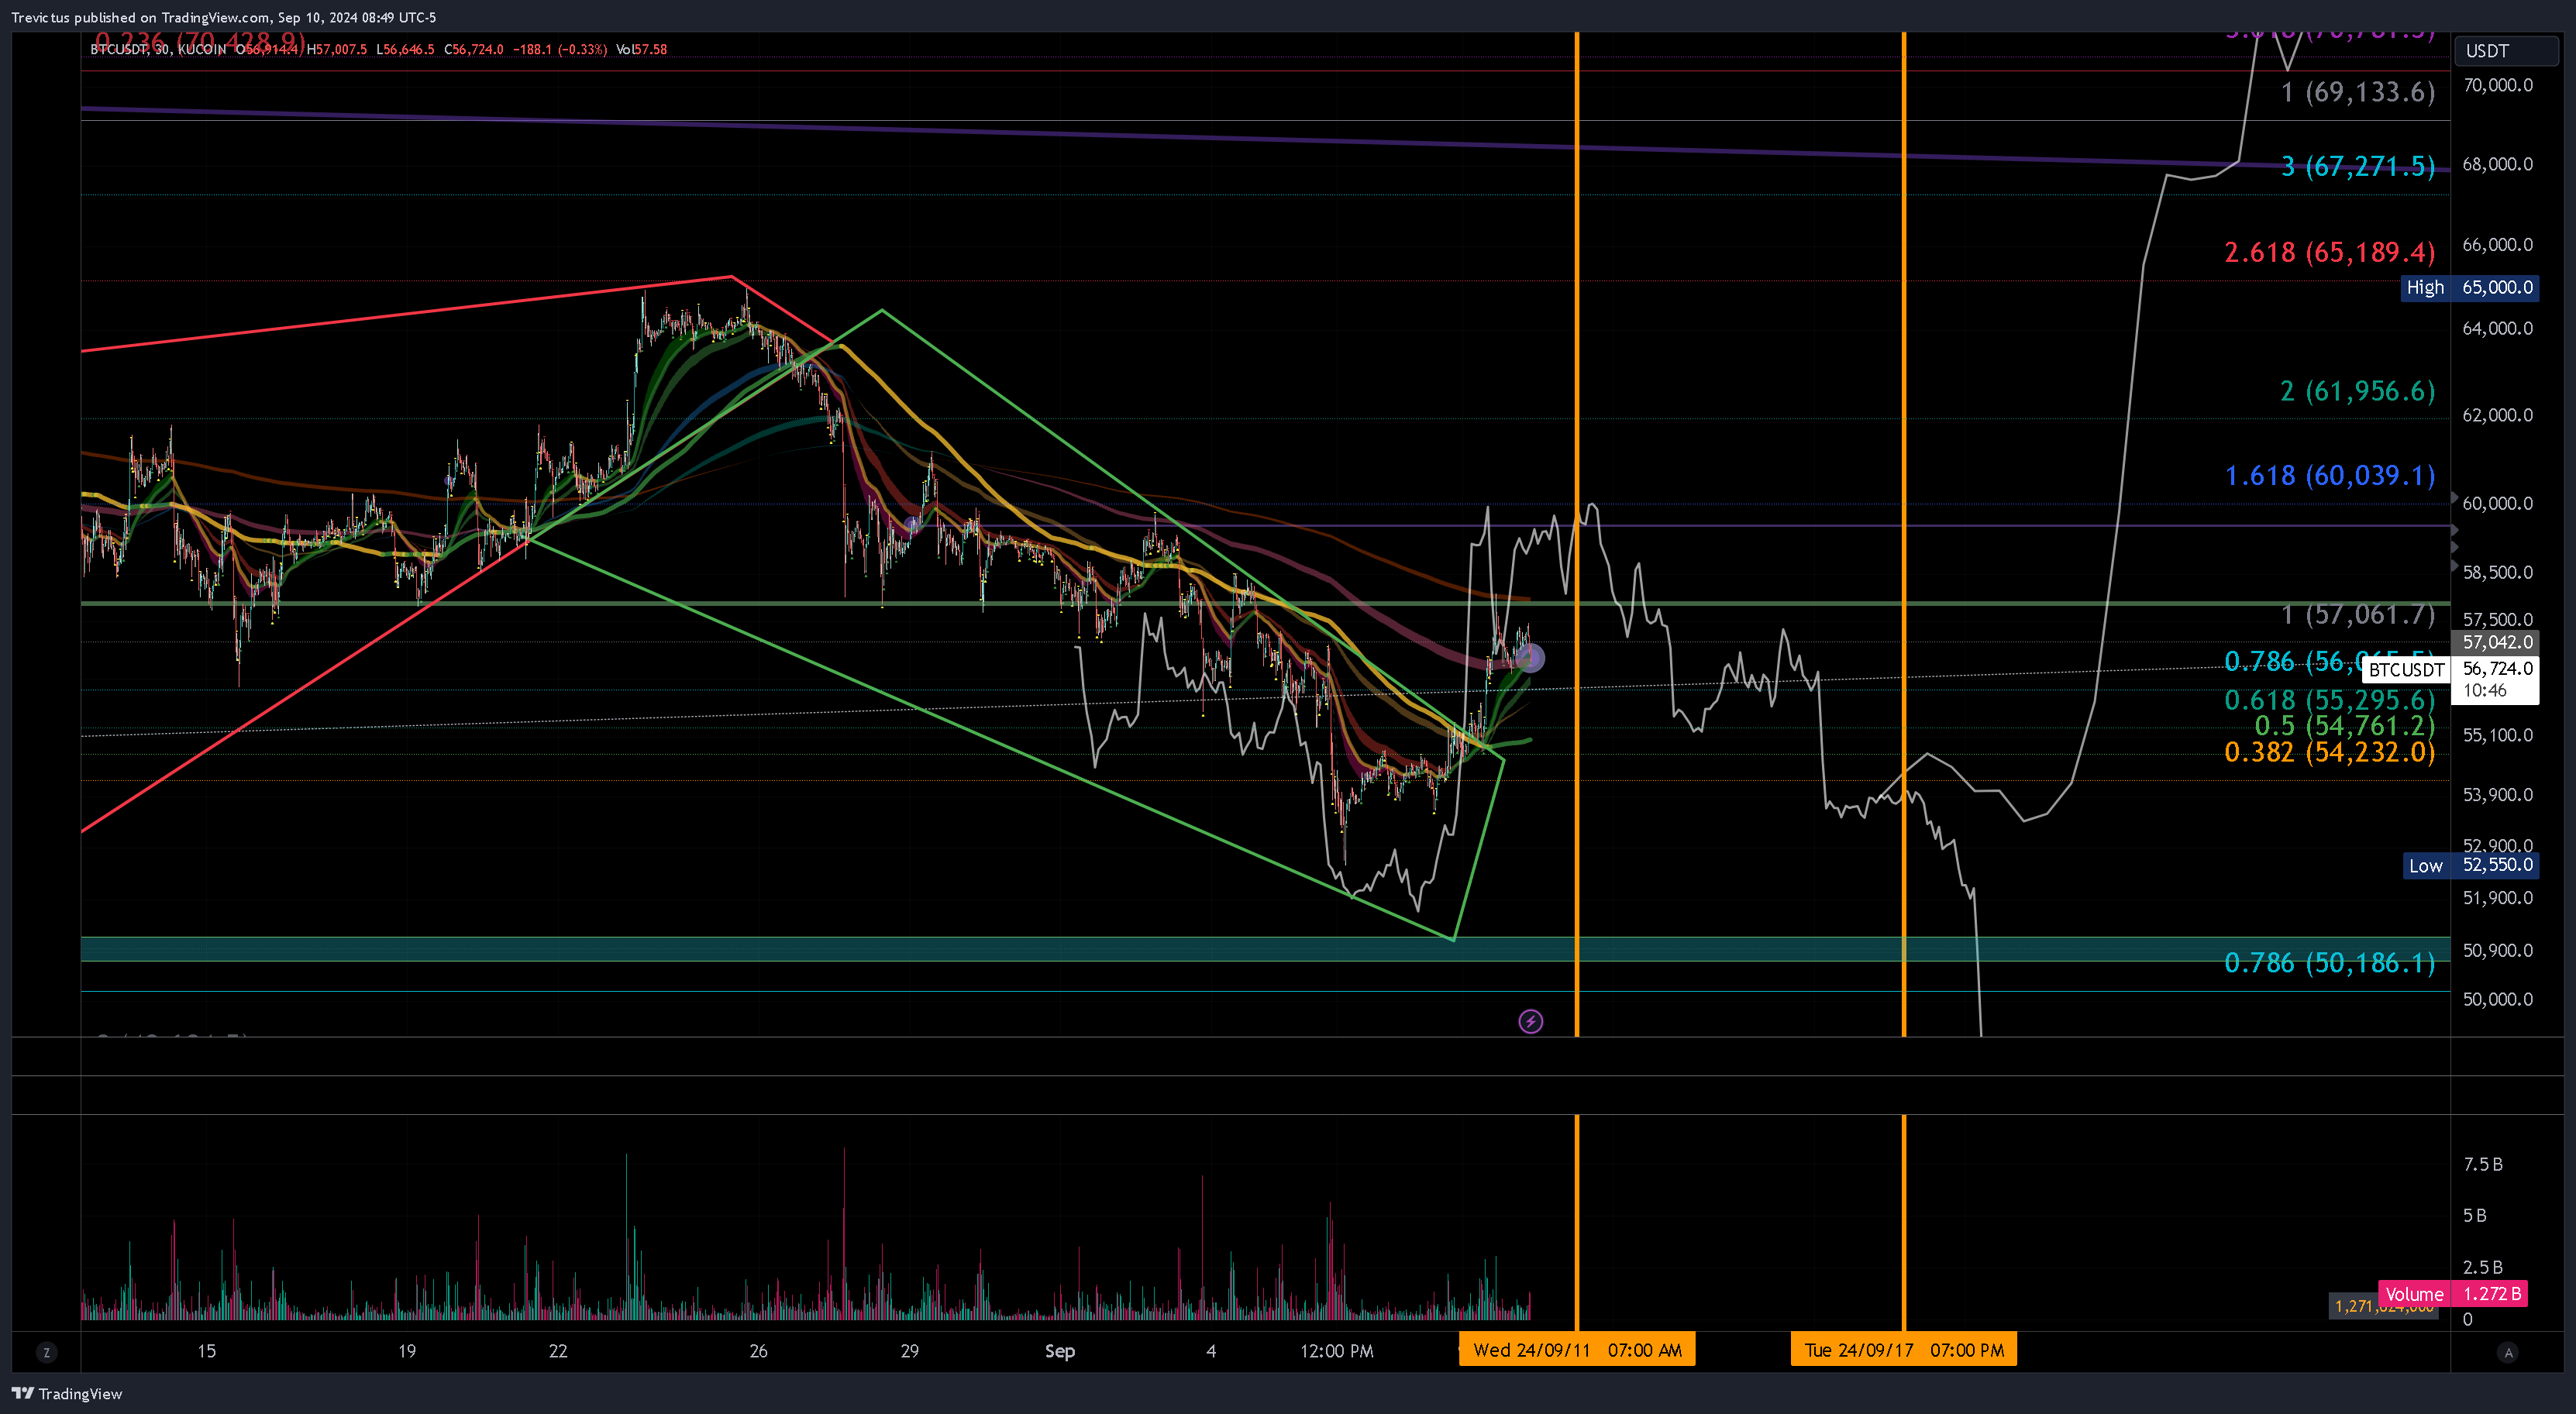Click the TradingView logo at the bottom
The image size is (2576, 1414).
[x=66, y=1393]
